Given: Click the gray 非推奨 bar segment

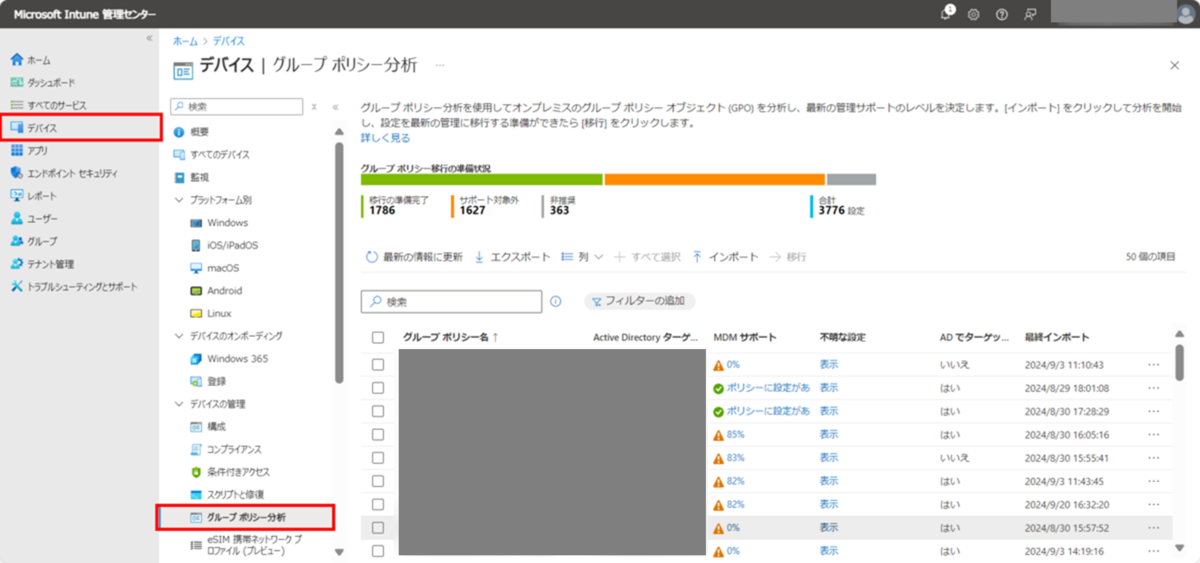Looking at the screenshot, I should 851,180.
